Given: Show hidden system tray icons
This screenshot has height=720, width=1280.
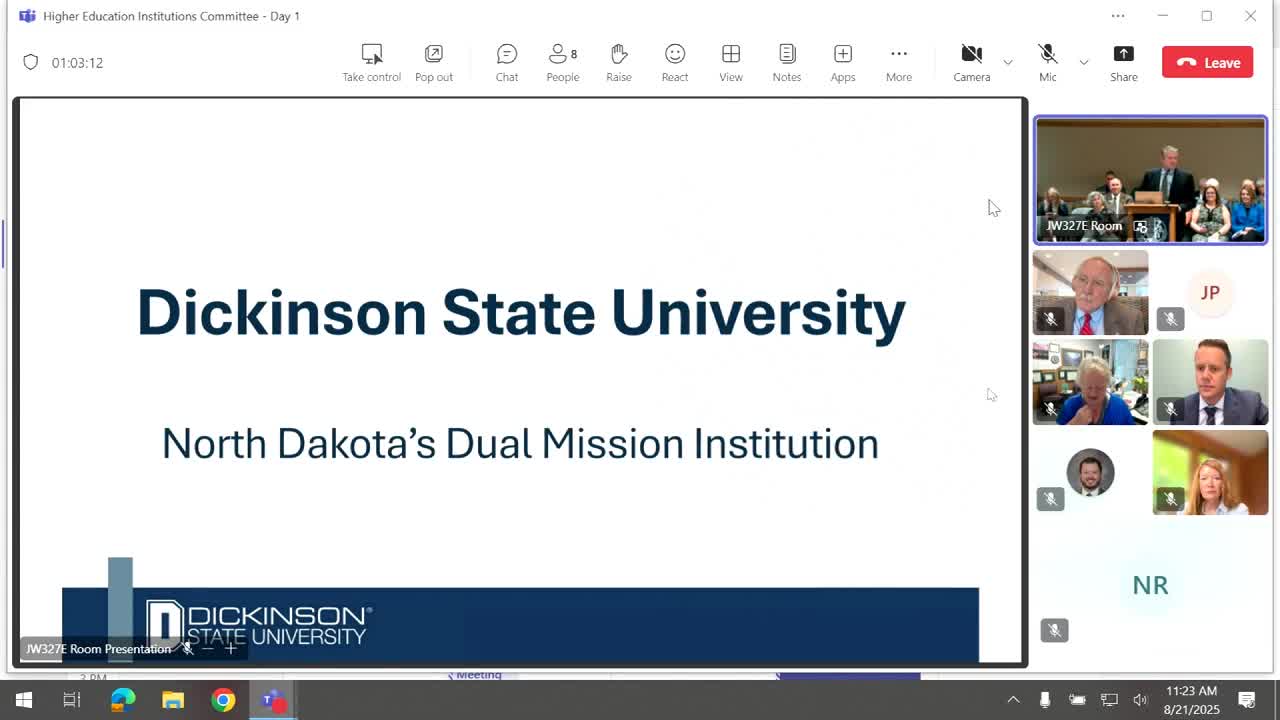Looking at the screenshot, I should [1013, 700].
